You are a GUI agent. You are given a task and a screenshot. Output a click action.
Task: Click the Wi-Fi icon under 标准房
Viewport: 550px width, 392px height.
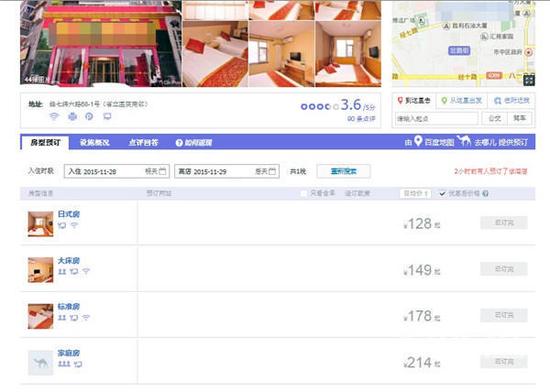coord(86,318)
